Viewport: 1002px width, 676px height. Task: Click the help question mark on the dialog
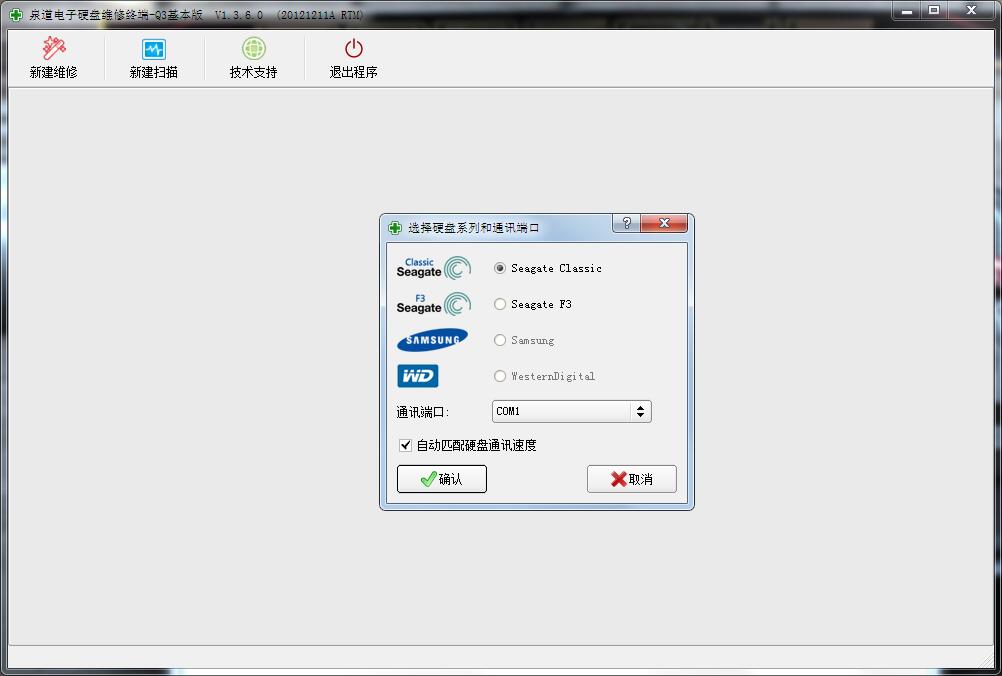coord(625,224)
